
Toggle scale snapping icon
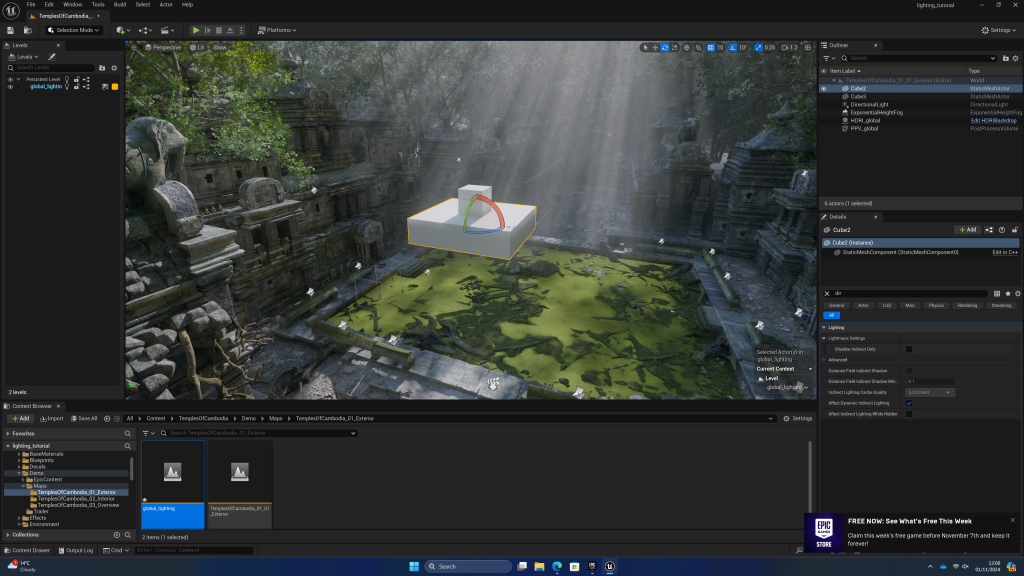coord(758,48)
